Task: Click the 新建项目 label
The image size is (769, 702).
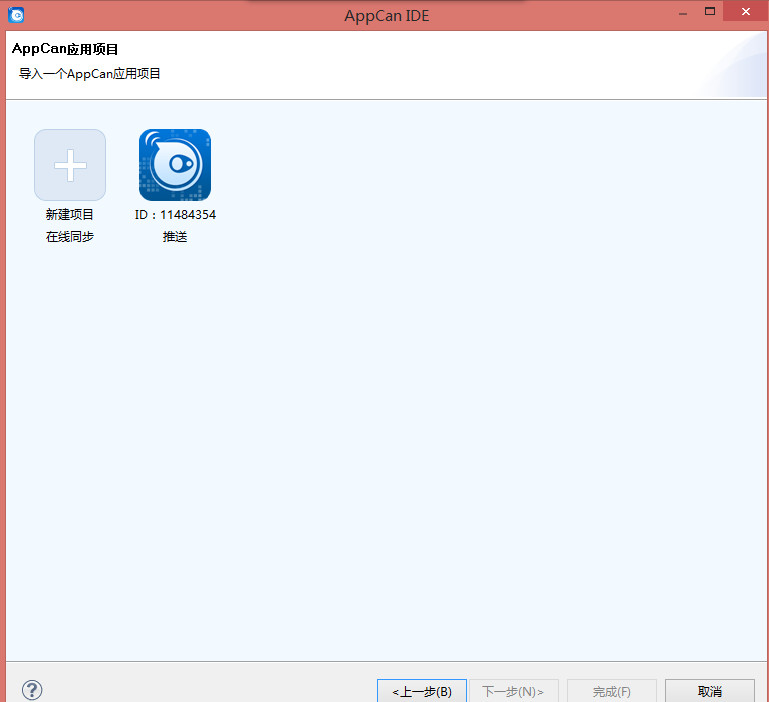Action: coord(70,214)
